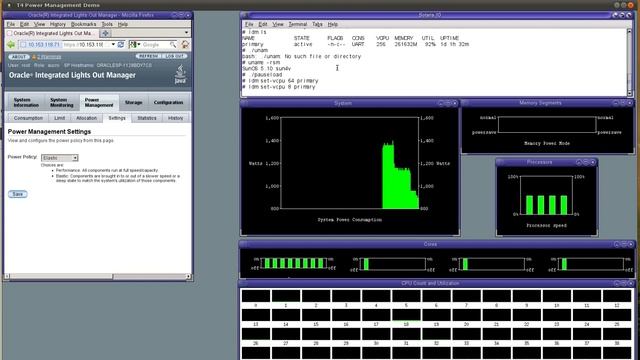Click the terminal's vertical scrollbar up arrow
Viewport: 640px width, 360px height.
click(629, 31)
